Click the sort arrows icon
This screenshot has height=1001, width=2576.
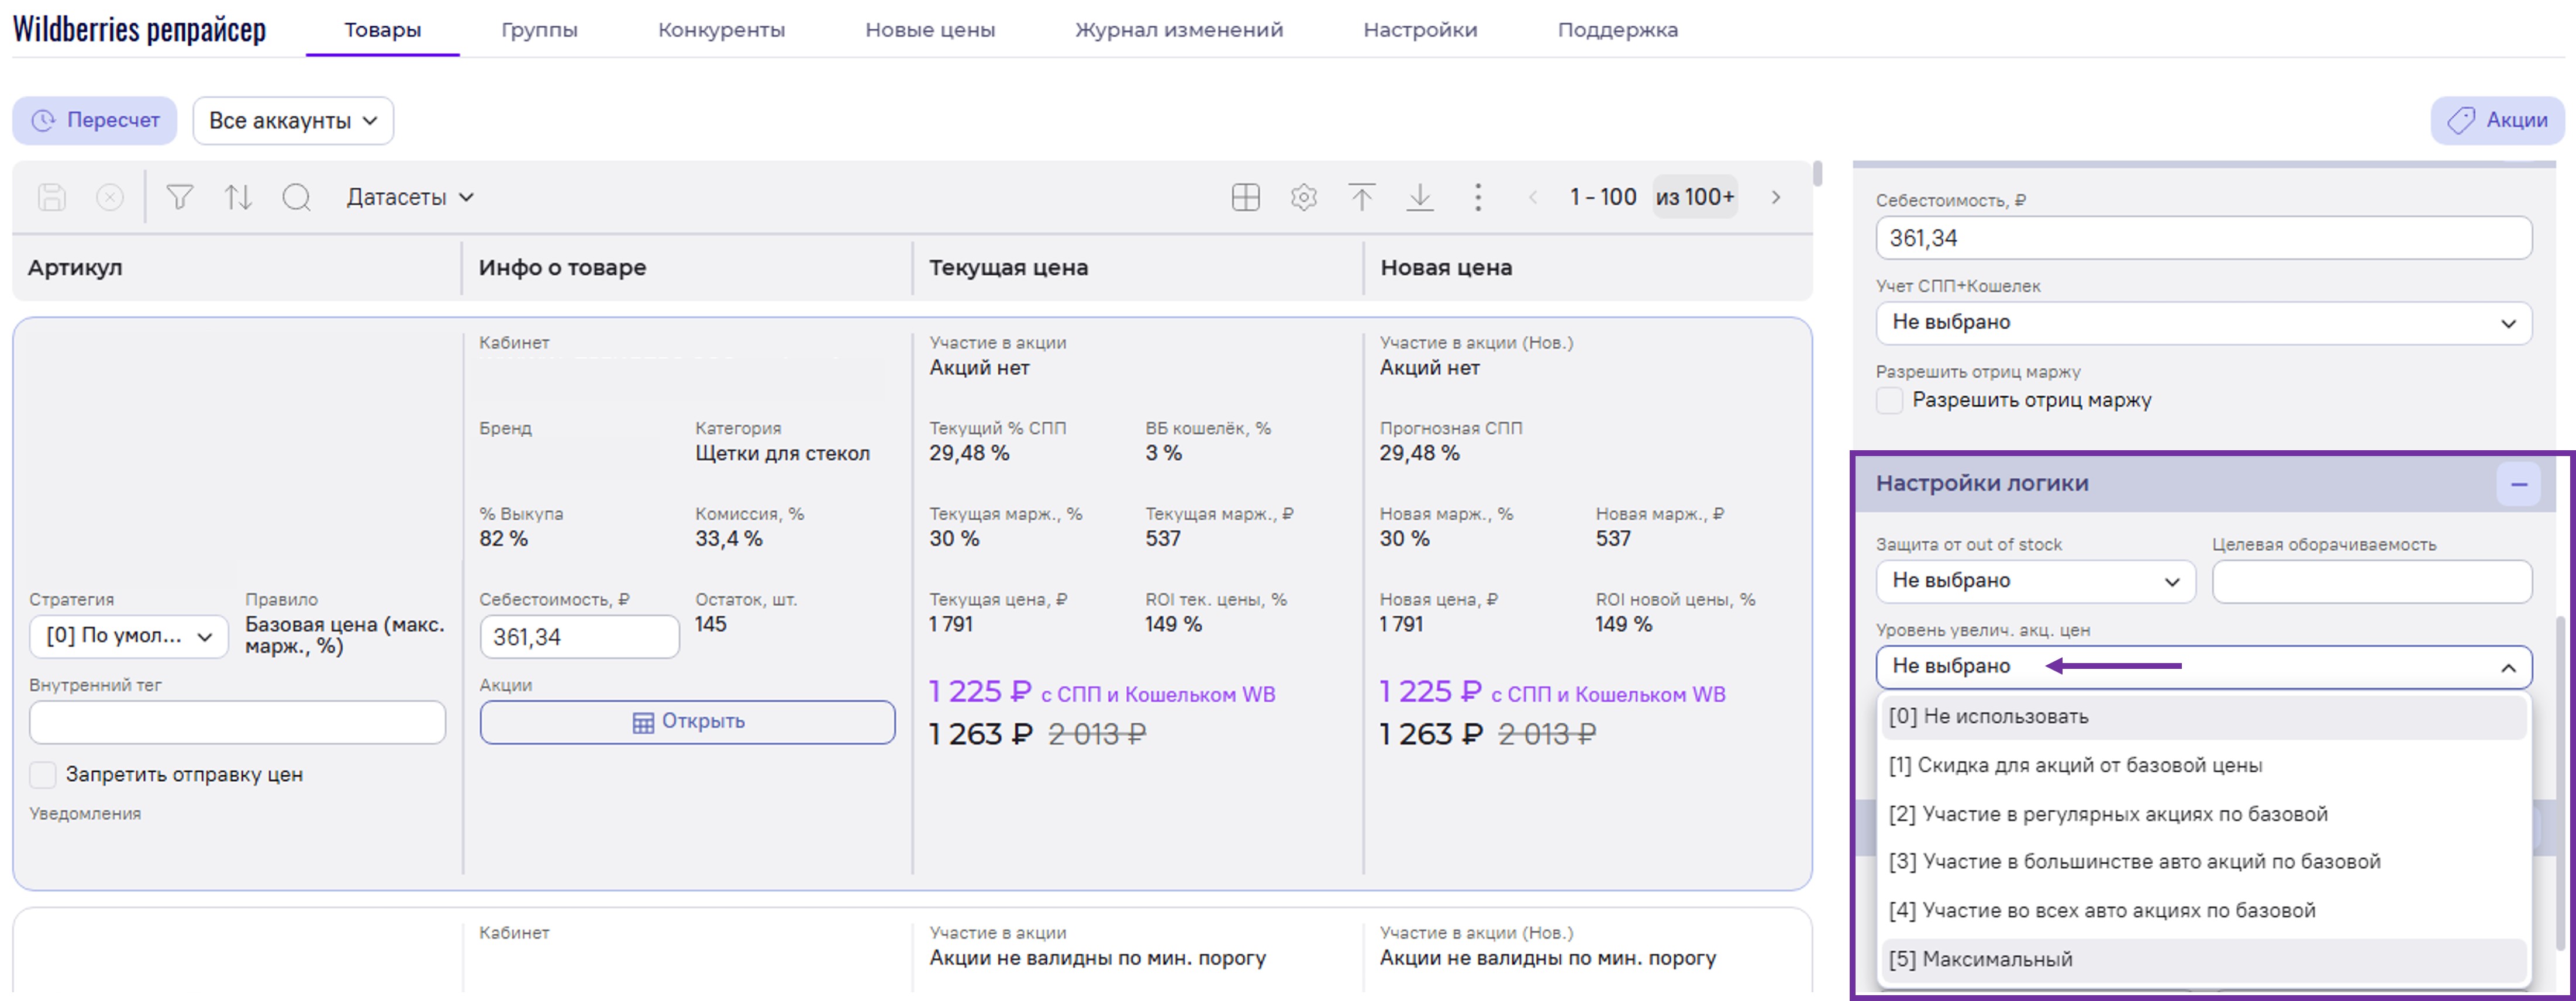238,197
